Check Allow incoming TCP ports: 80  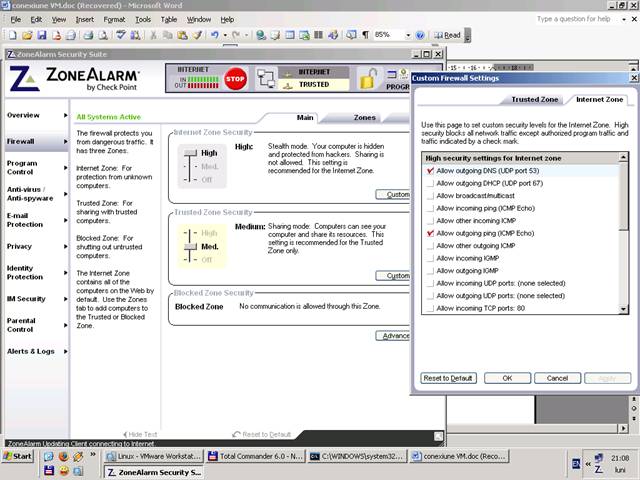(430, 308)
